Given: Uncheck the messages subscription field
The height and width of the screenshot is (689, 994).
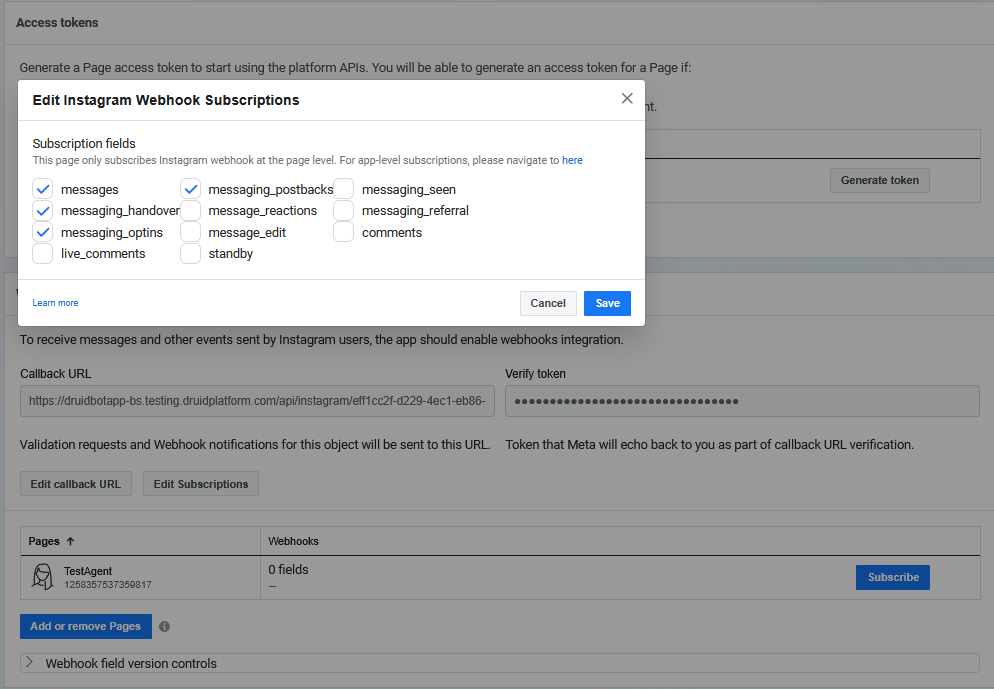Looking at the screenshot, I should pyautogui.click(x=42, y=189).
